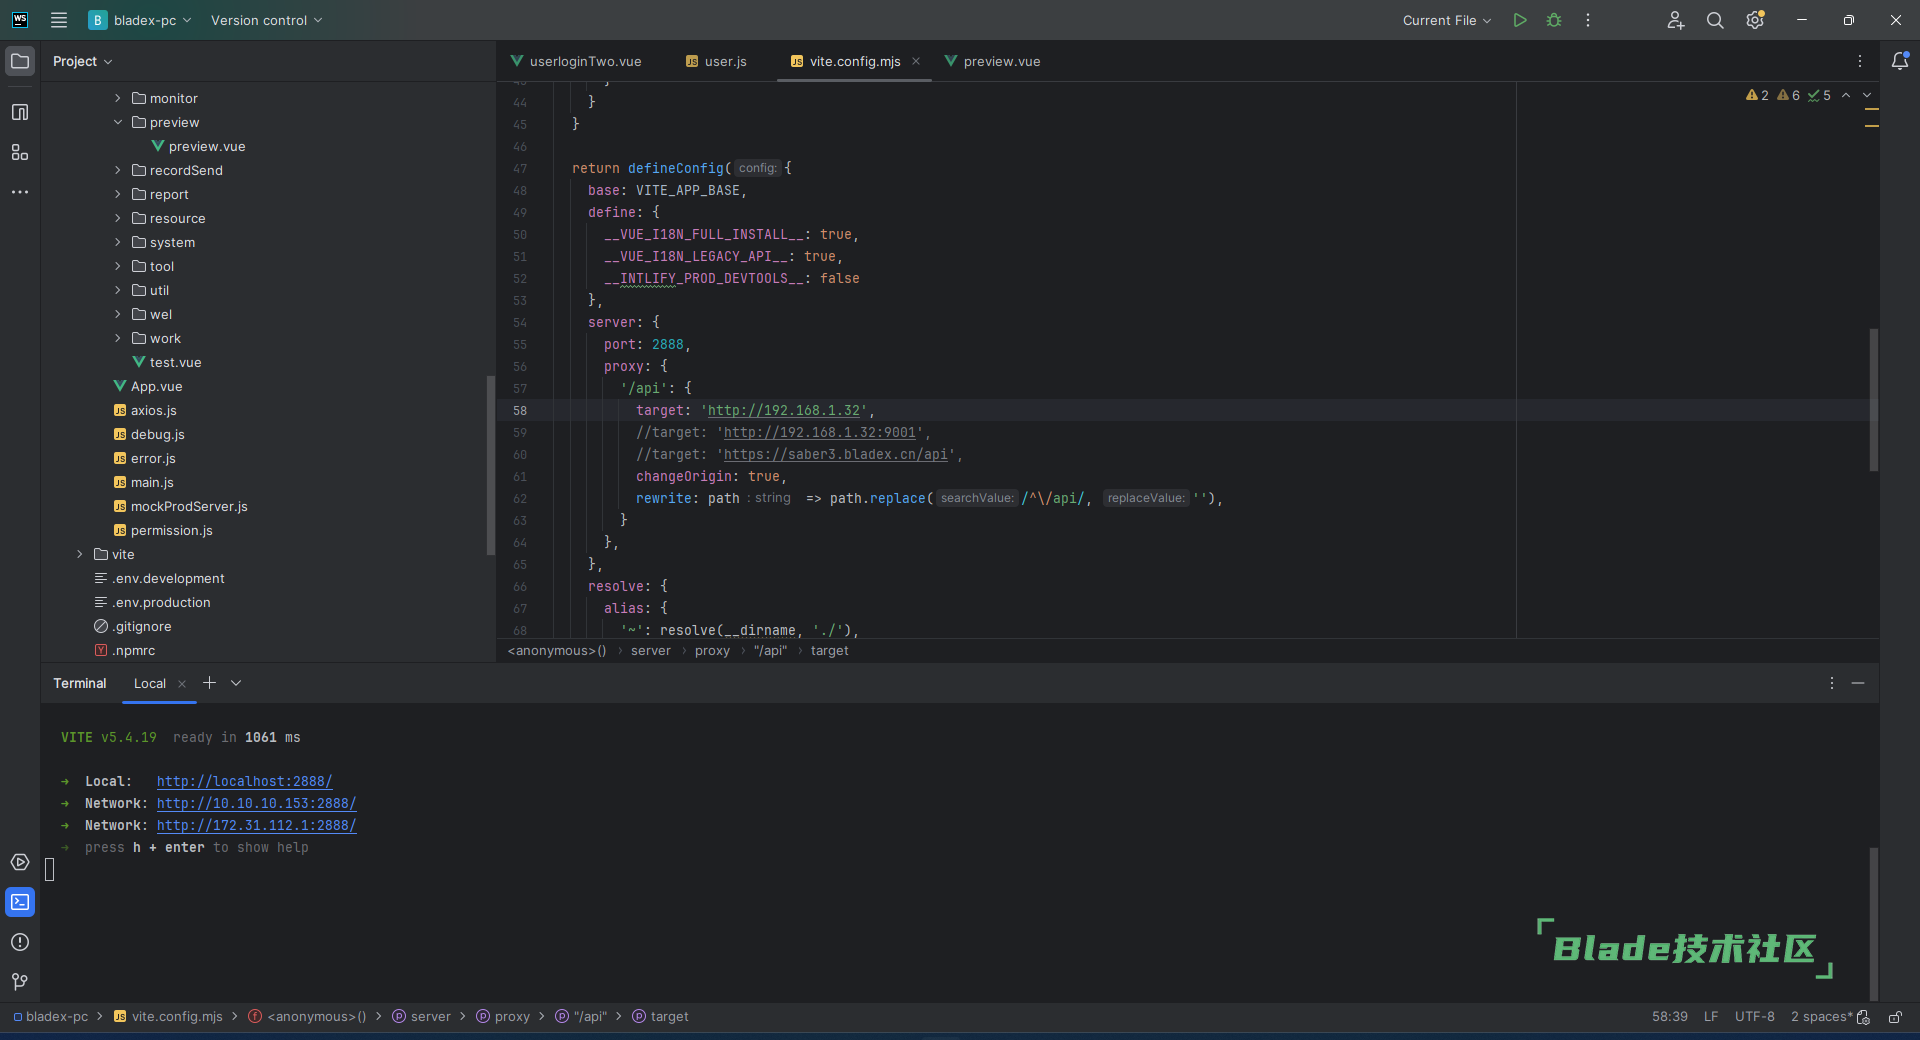Screen dimensions: 1920x1040
Task: Select the Local terminal tab
Action: pos(150,684)
